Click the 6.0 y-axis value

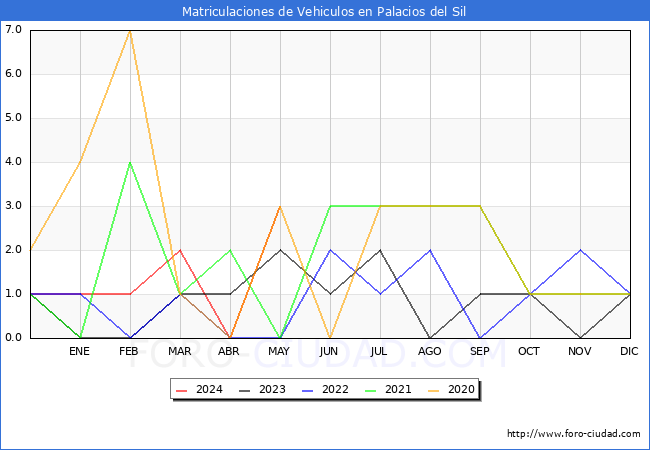(x=13, y=73)
